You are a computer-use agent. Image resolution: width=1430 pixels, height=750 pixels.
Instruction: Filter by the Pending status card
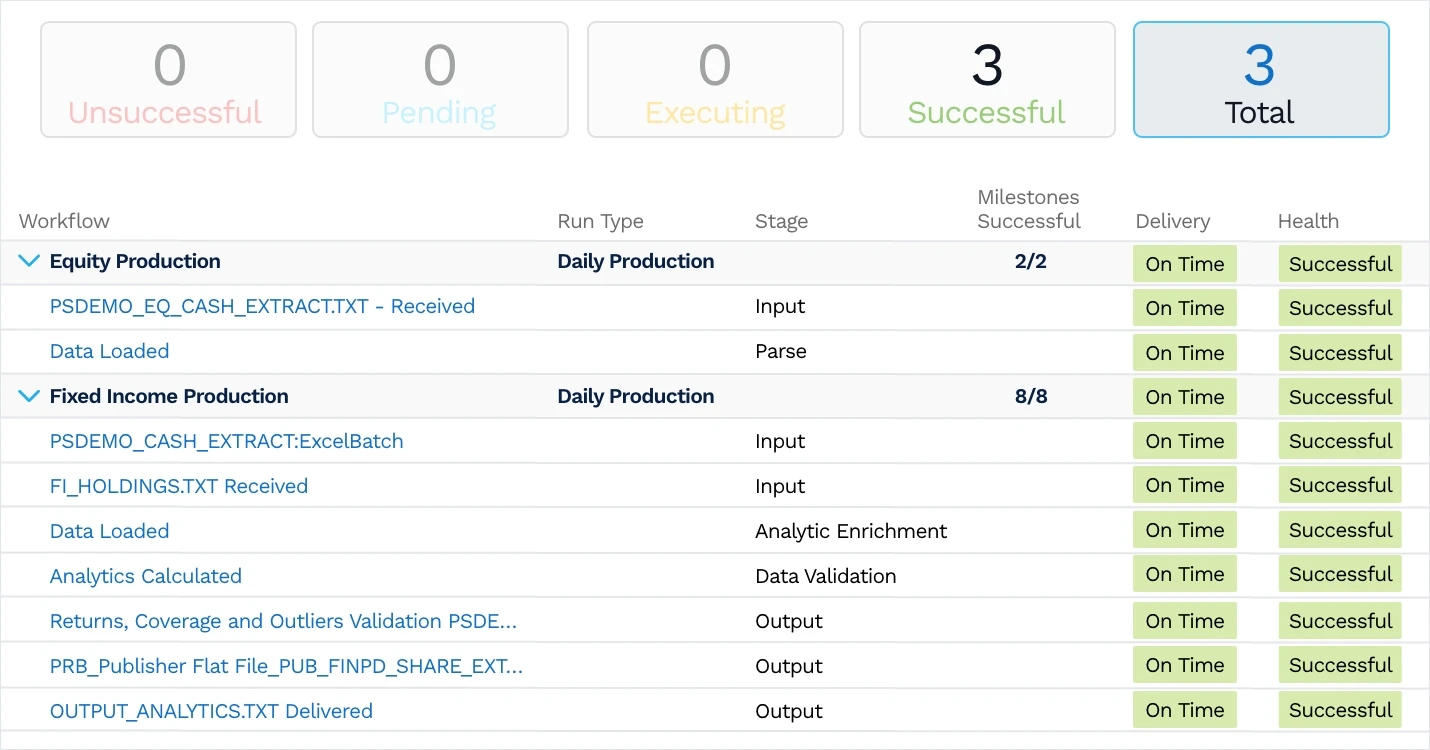(x=440, y=79)
